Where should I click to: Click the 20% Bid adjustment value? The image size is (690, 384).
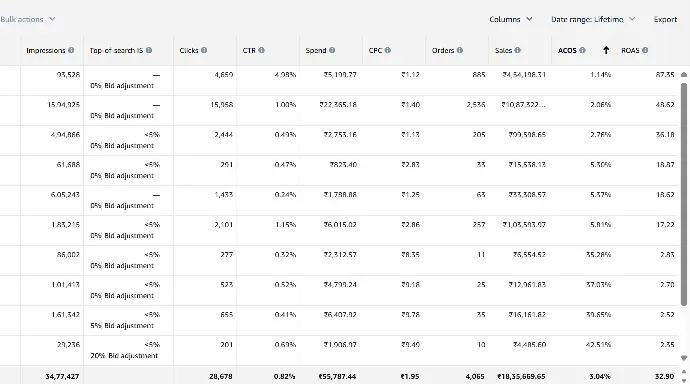click(124, 355)
